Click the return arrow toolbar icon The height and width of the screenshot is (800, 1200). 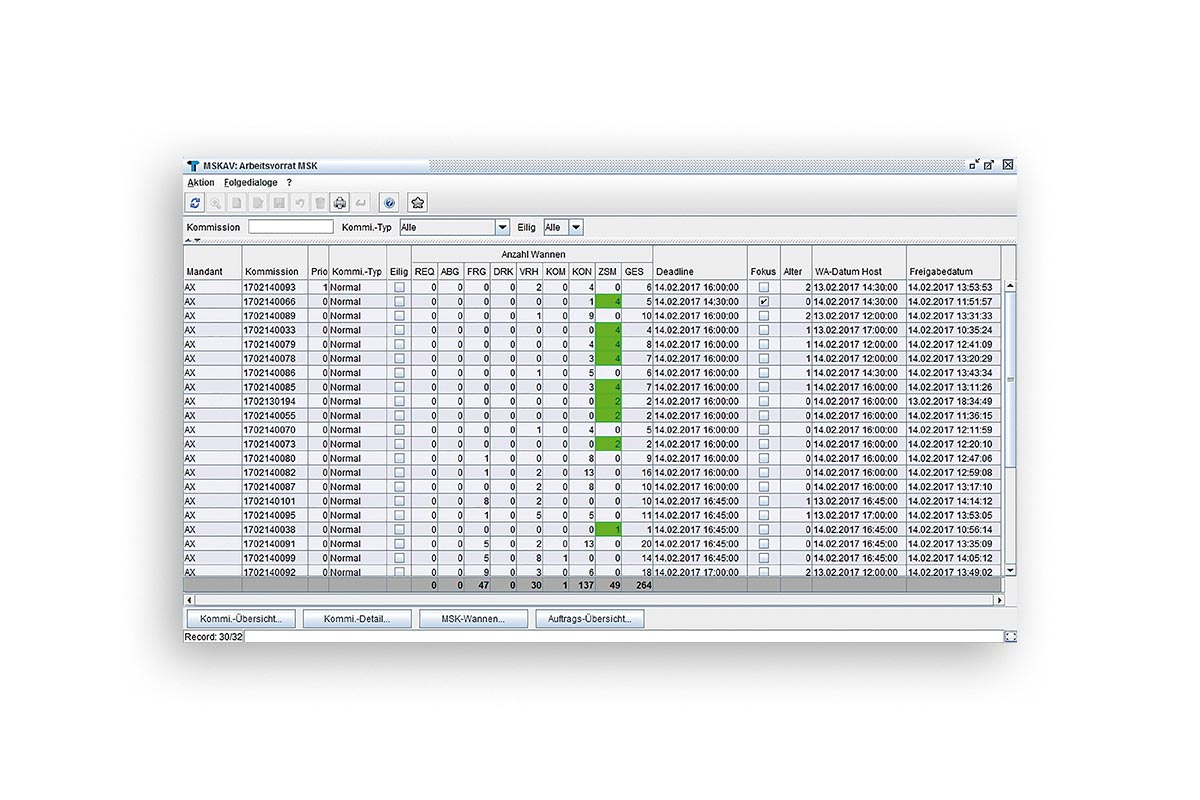[x=361, y=203]
